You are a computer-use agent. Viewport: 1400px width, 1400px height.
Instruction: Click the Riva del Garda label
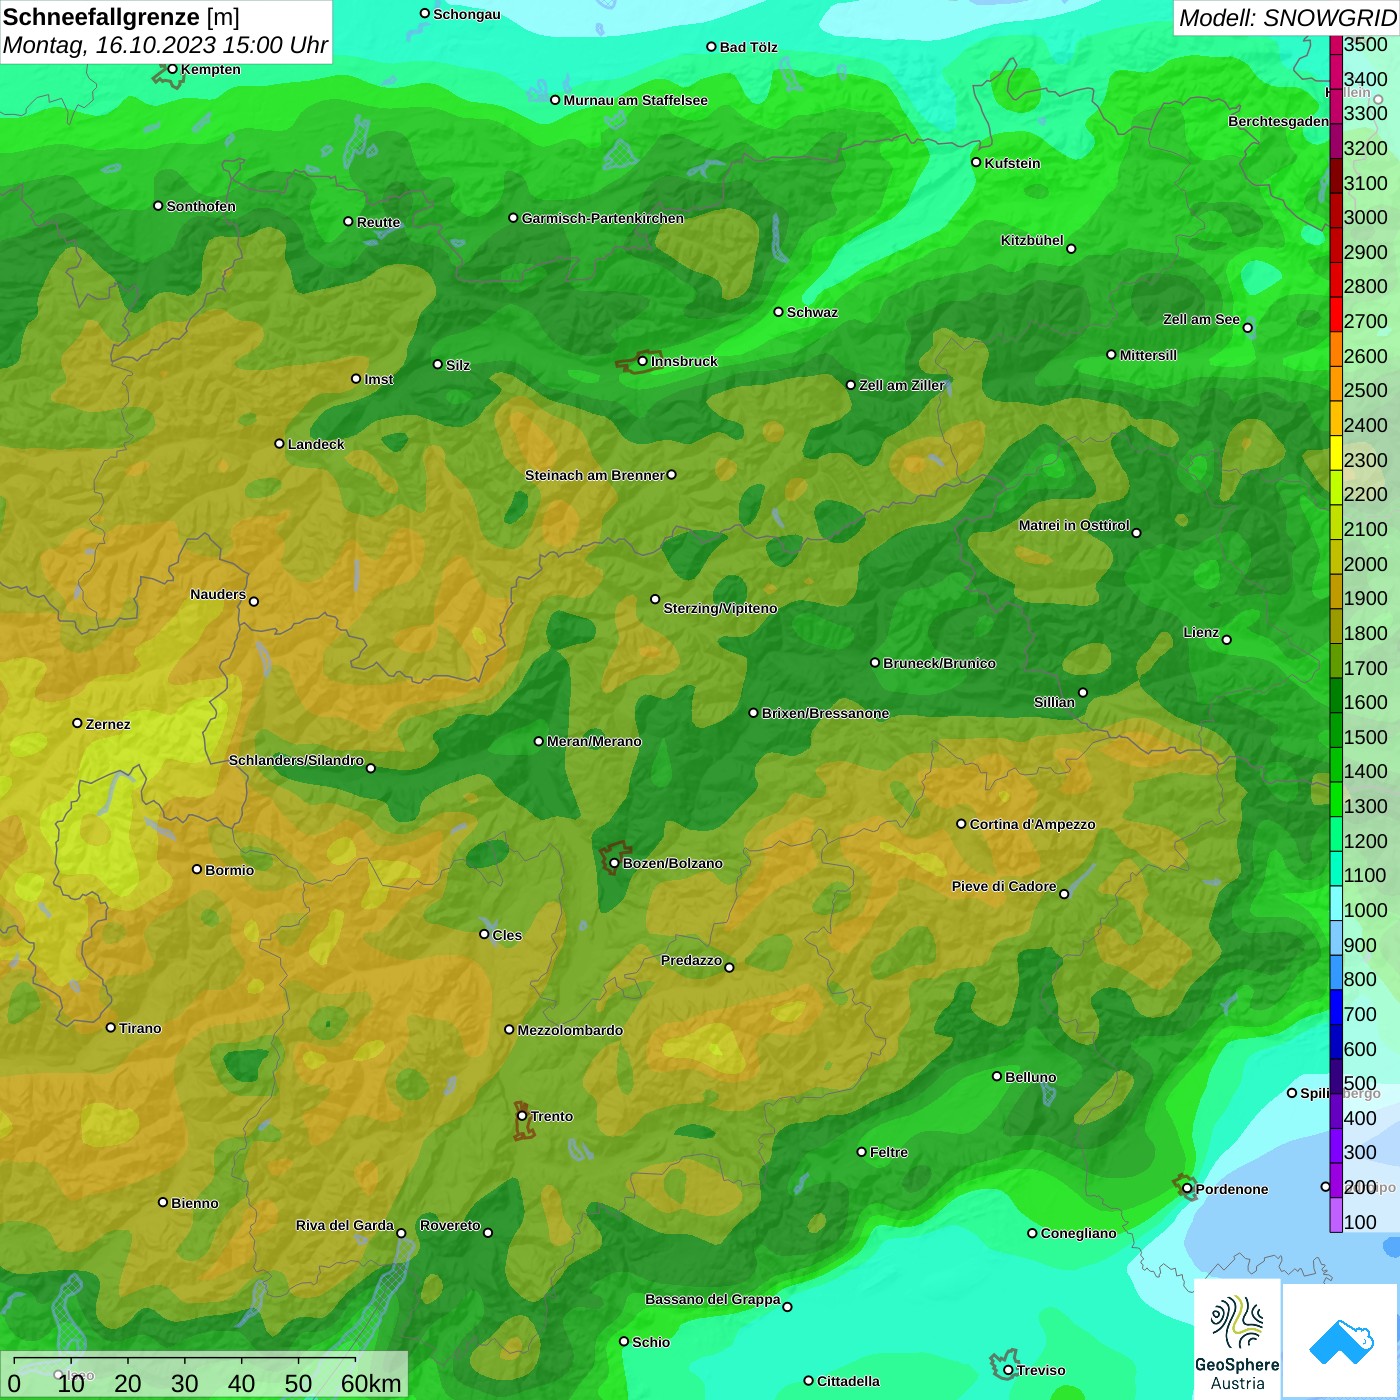pyautogui.click(x=344, y=1225)
